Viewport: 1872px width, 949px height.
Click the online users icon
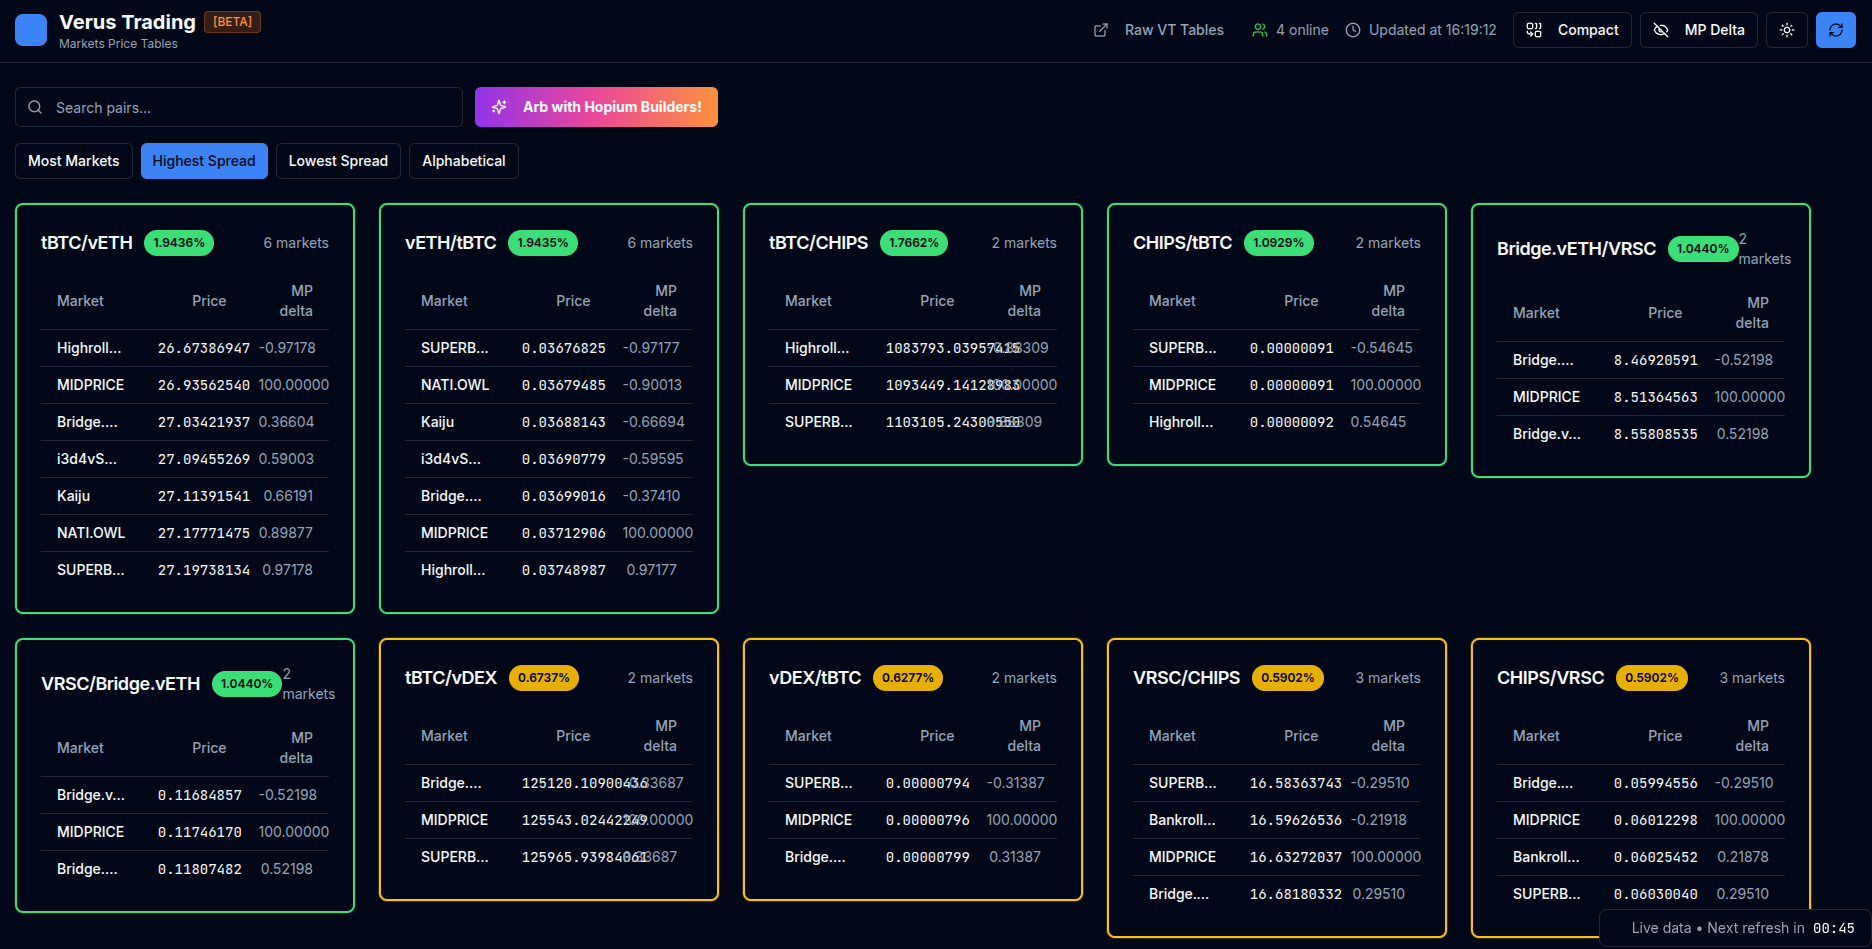tap(1259, 30)
